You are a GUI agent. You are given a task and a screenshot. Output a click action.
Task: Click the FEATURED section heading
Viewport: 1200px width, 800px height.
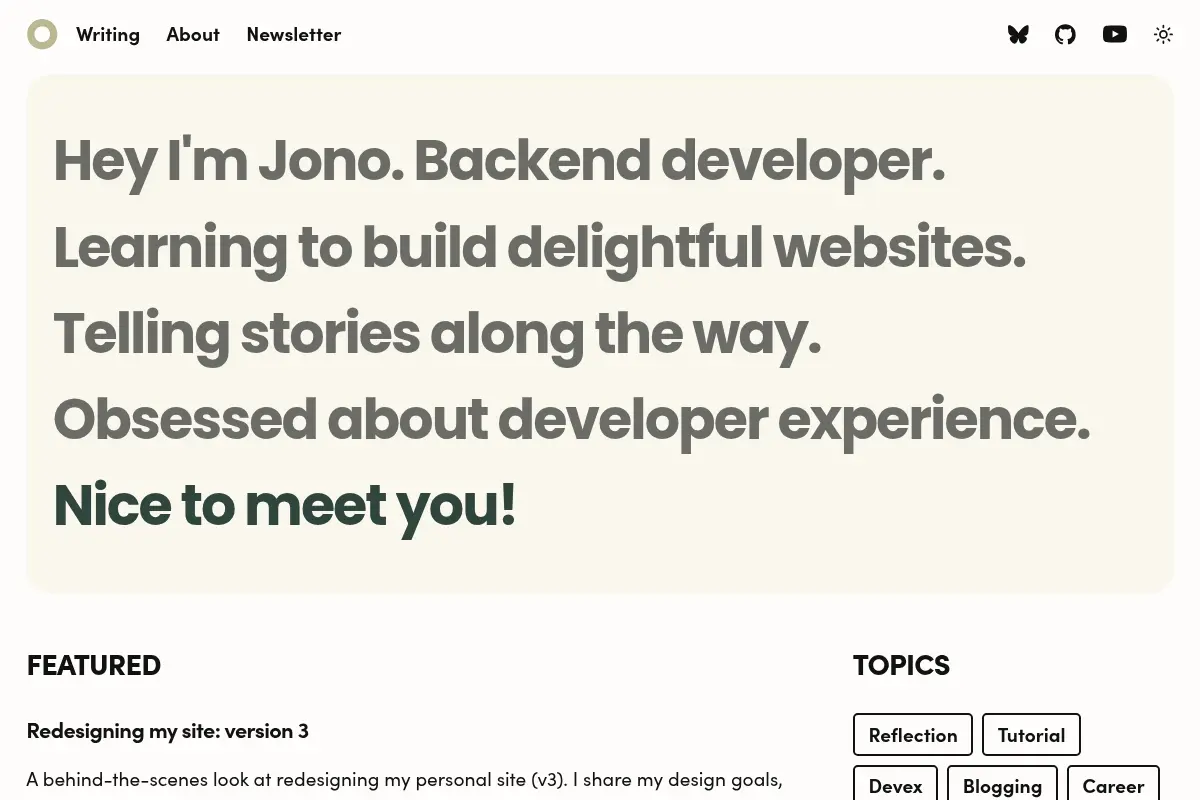pyautogui.click(x=94, y=665)
